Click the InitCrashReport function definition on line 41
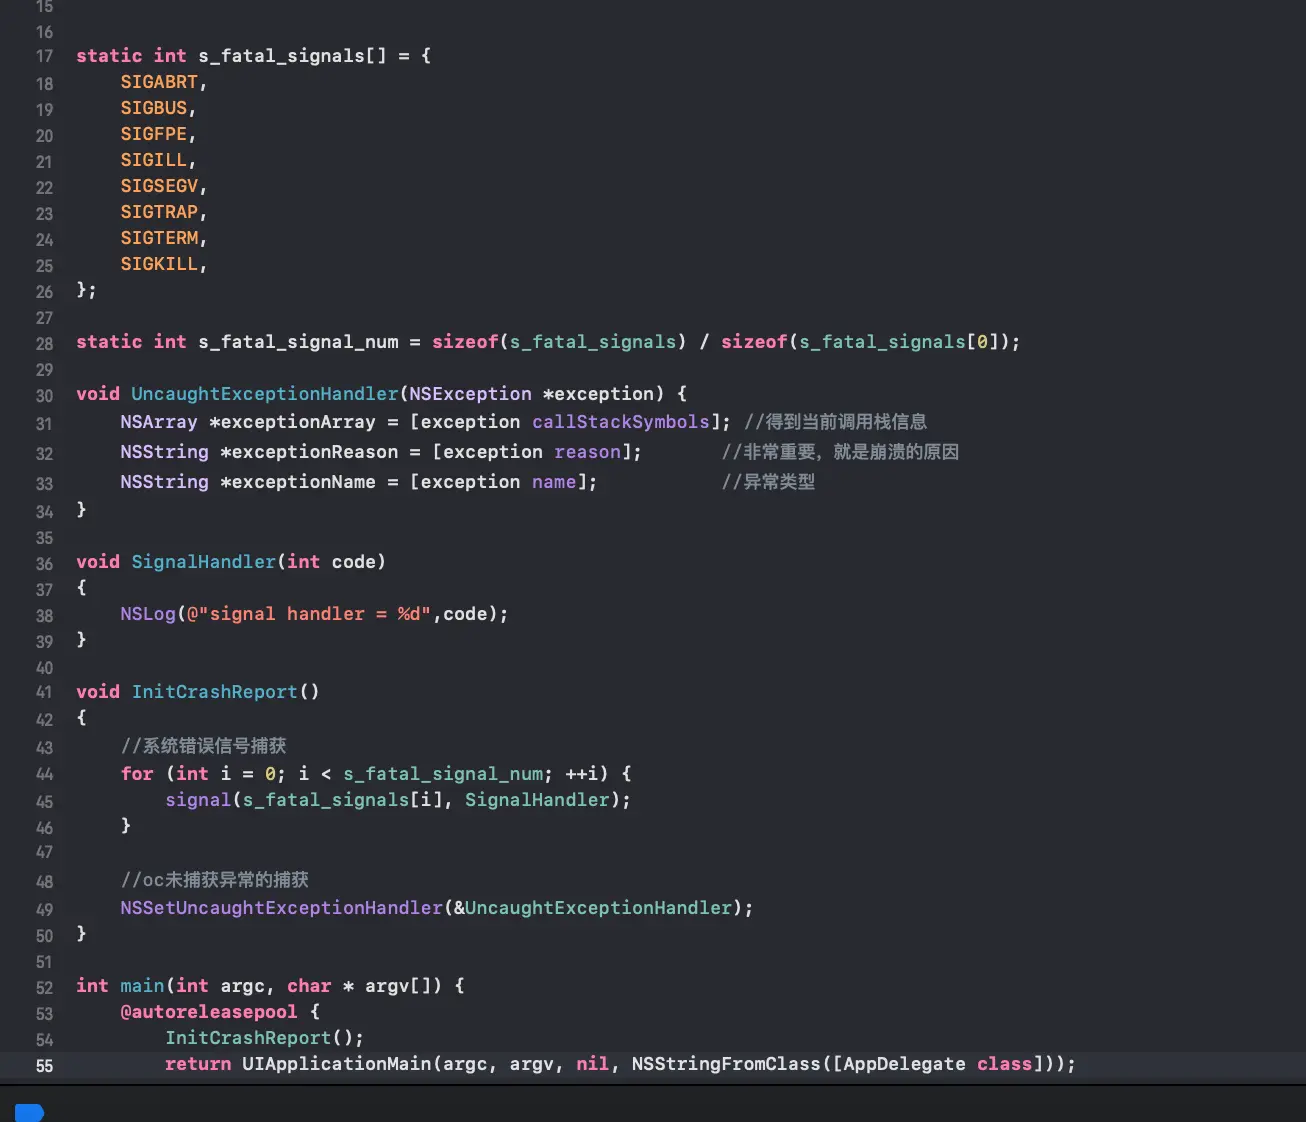1306x1122 pixels. click(214, 692)
